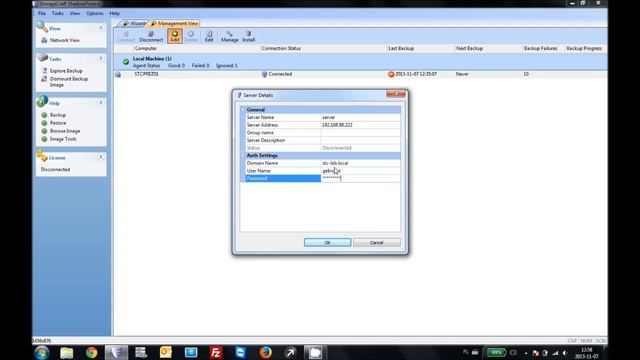Click the Connection Status column header
The image size is (640, 360).
click(x=323, y=49)
